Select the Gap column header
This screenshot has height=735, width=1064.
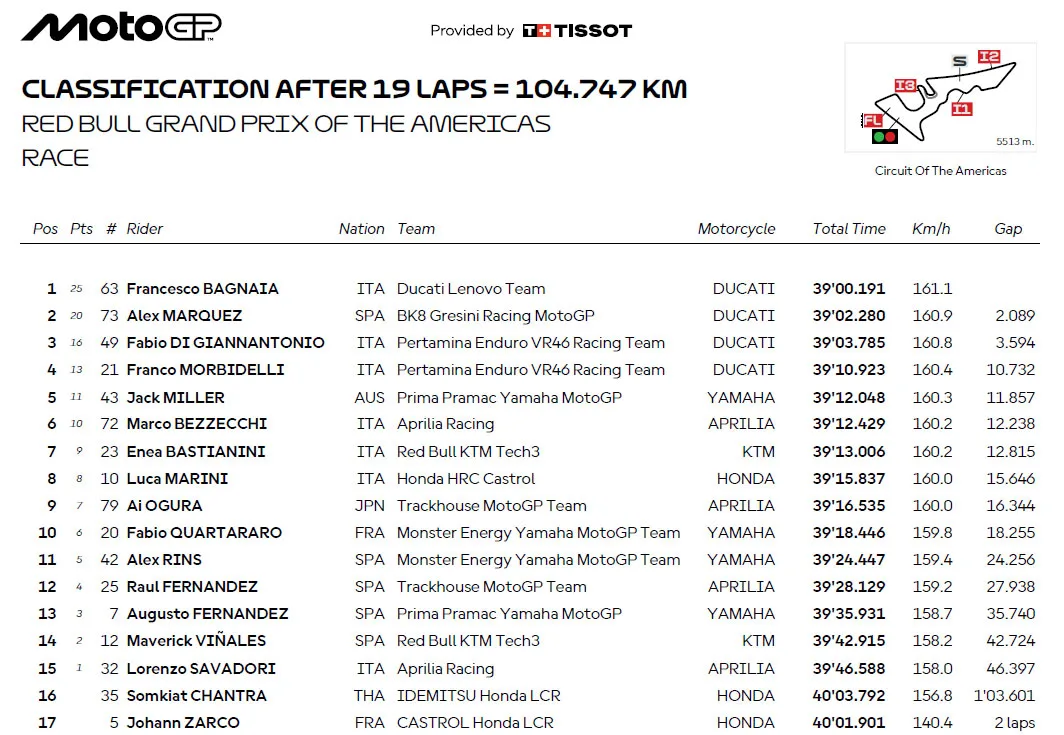point(1008,229)
